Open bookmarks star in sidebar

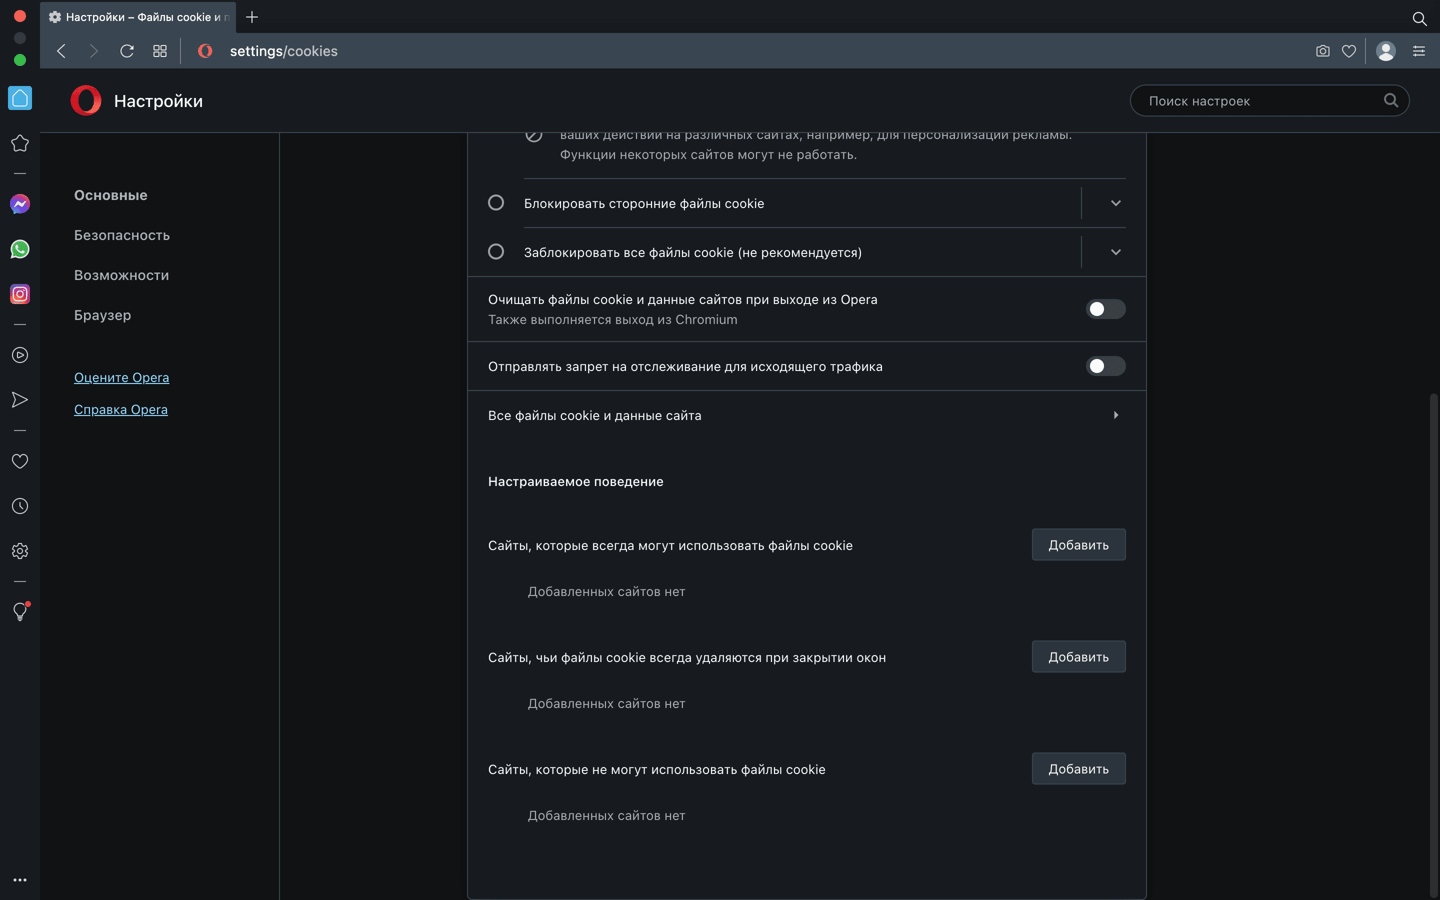(20, 144)
